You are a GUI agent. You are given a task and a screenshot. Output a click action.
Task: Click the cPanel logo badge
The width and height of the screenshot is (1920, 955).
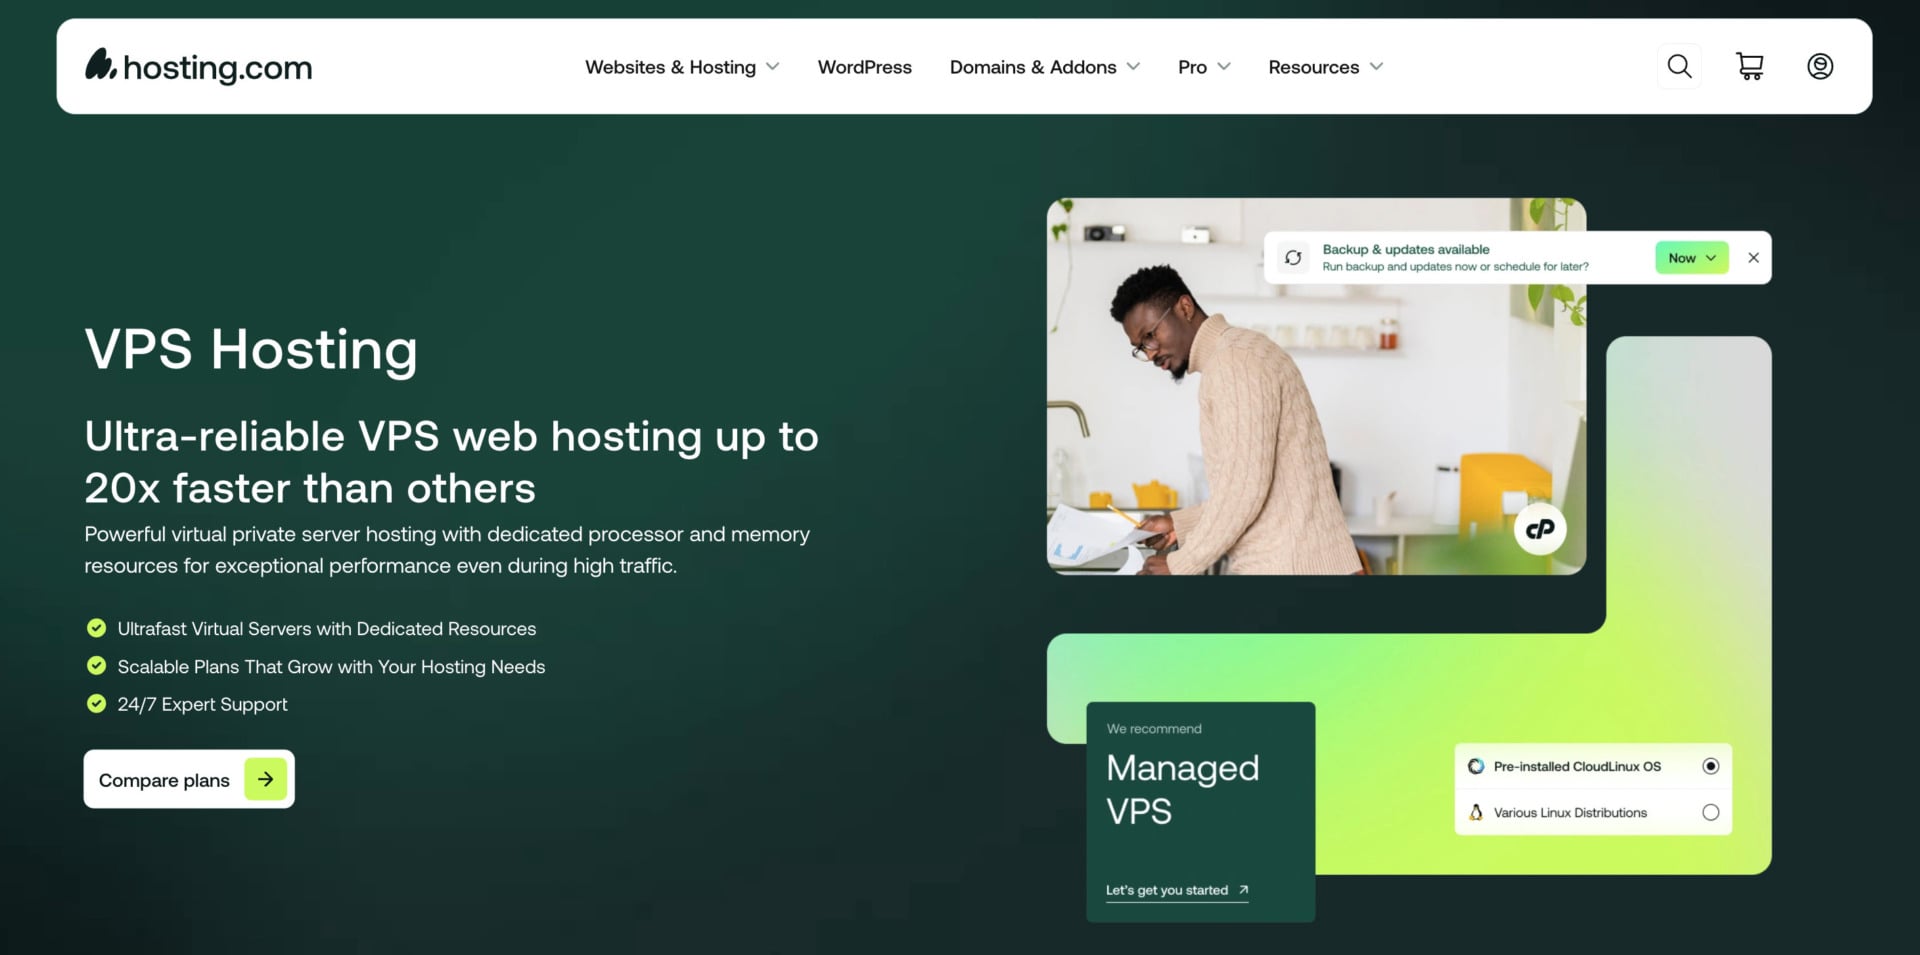1540,529
